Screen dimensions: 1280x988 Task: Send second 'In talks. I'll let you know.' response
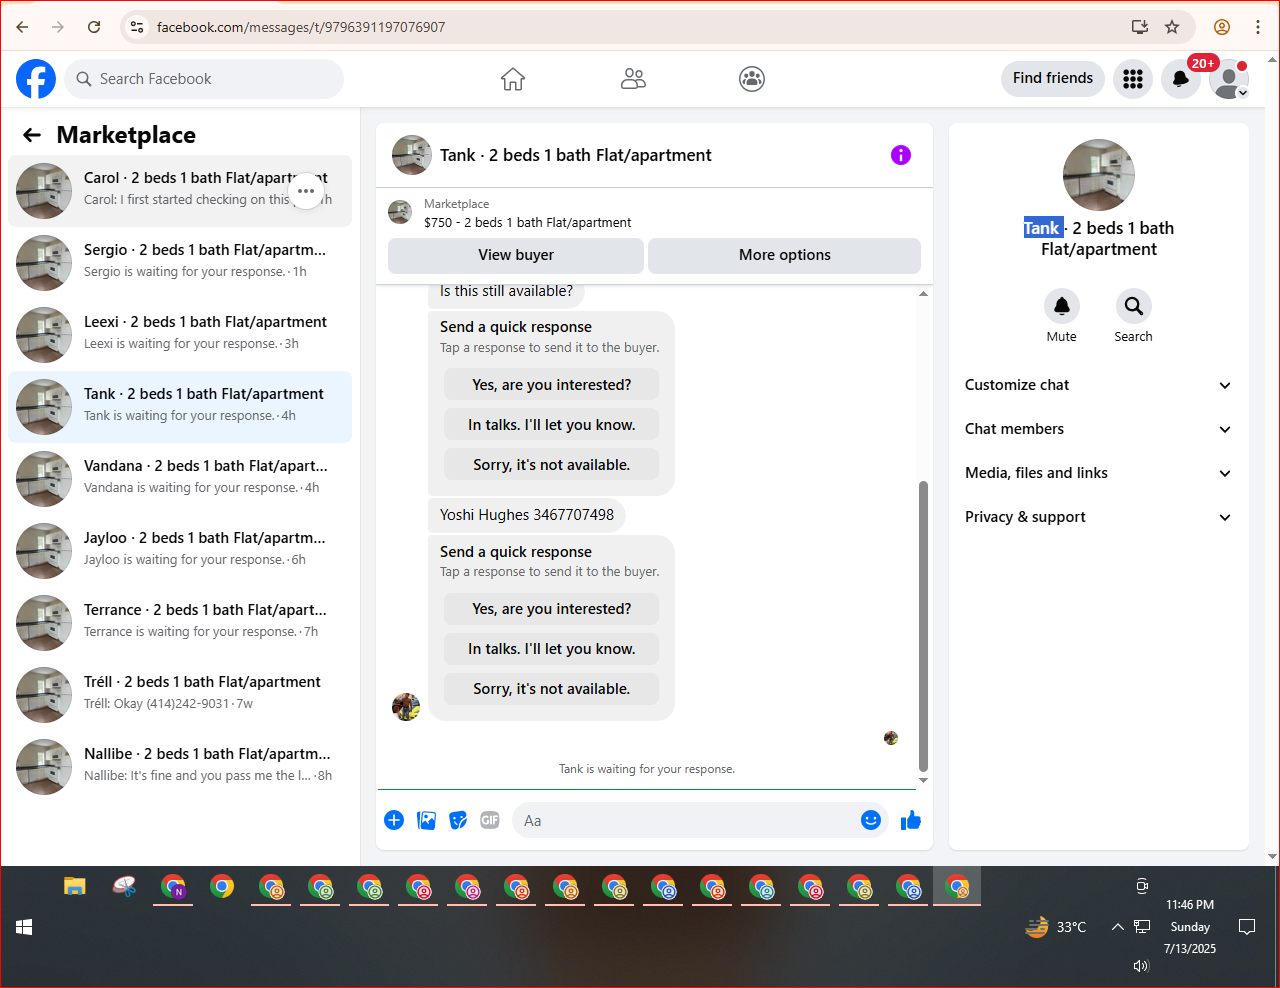point(552,649)
